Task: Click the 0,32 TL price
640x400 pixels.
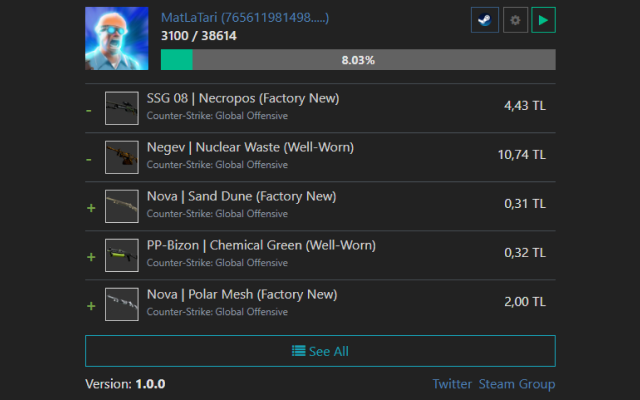Action: tap(525, 253)
